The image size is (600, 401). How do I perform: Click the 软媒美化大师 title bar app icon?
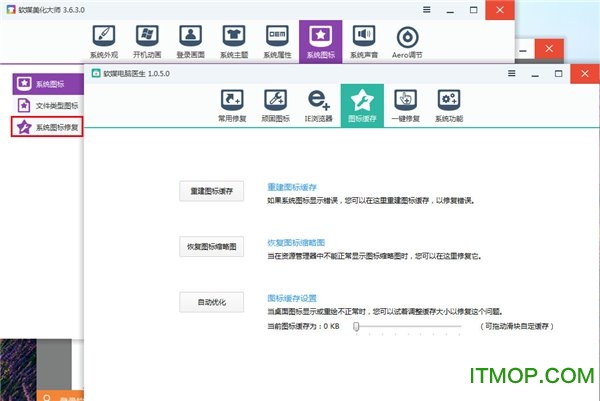[x=11, y=10]
